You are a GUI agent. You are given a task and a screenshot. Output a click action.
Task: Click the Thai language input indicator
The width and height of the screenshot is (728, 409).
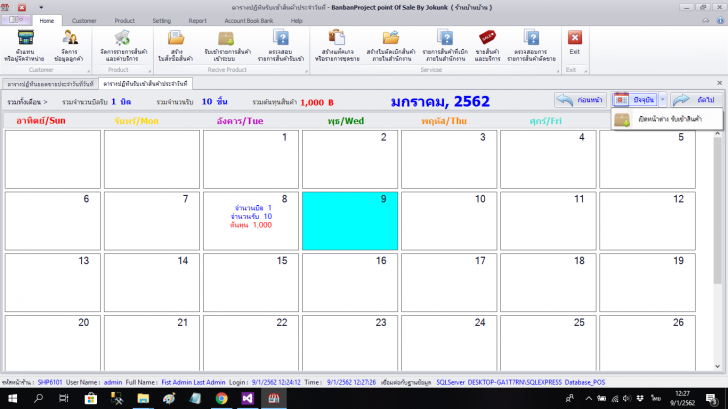pos(656,398)
